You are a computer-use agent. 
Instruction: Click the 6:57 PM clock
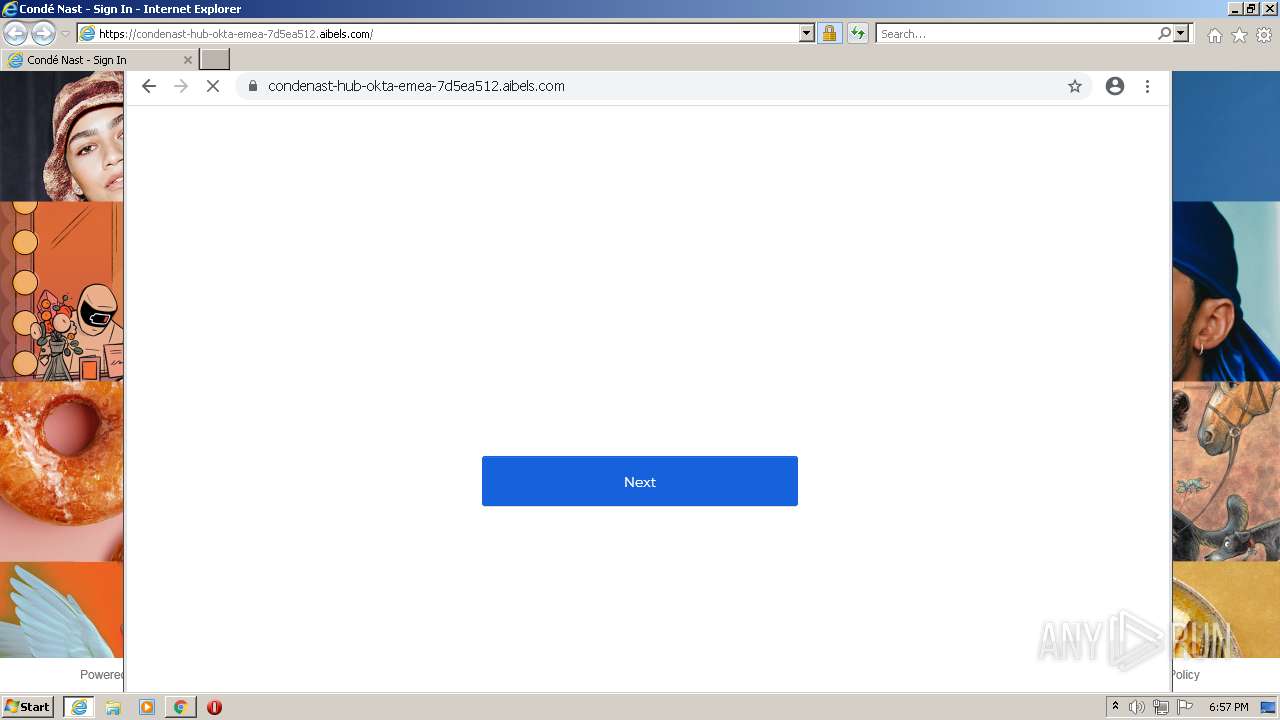(x=1229, y=707)
